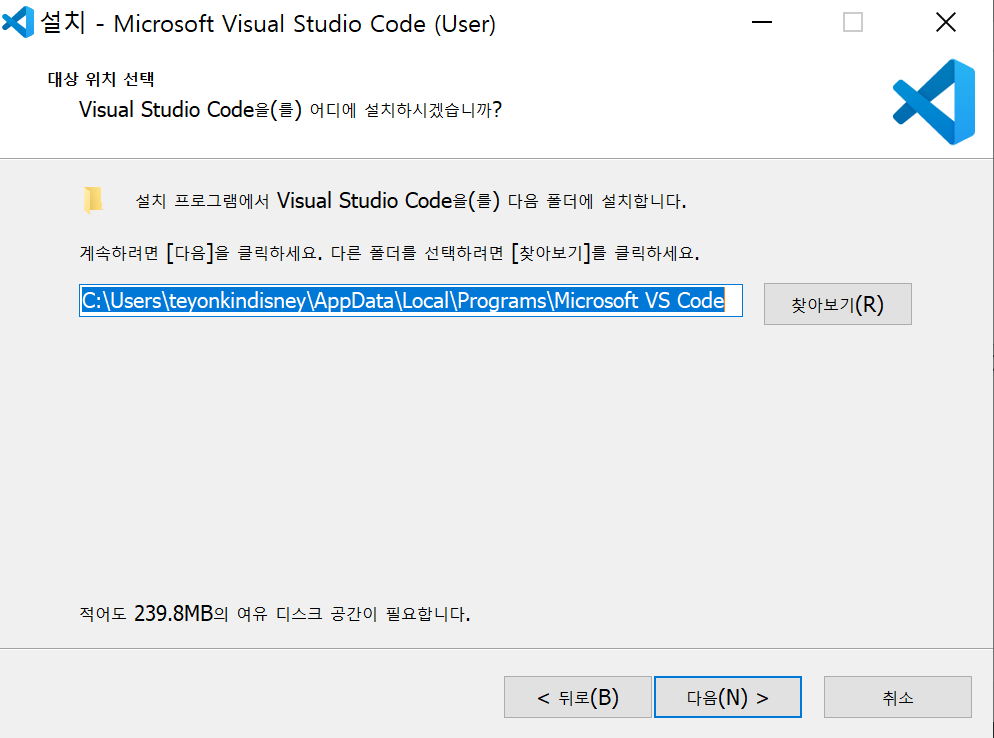Viewport: 994px width, 738px height.
Task: Click the 239.8MB disk space requirement text
Action: [x=274, y=614]
